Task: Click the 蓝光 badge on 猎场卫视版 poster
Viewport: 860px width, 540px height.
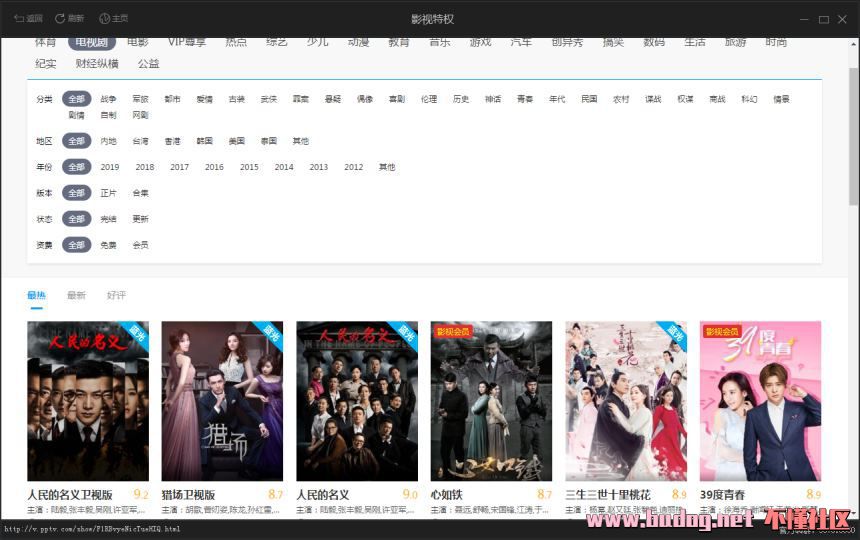Action: [x=271, y=333]
